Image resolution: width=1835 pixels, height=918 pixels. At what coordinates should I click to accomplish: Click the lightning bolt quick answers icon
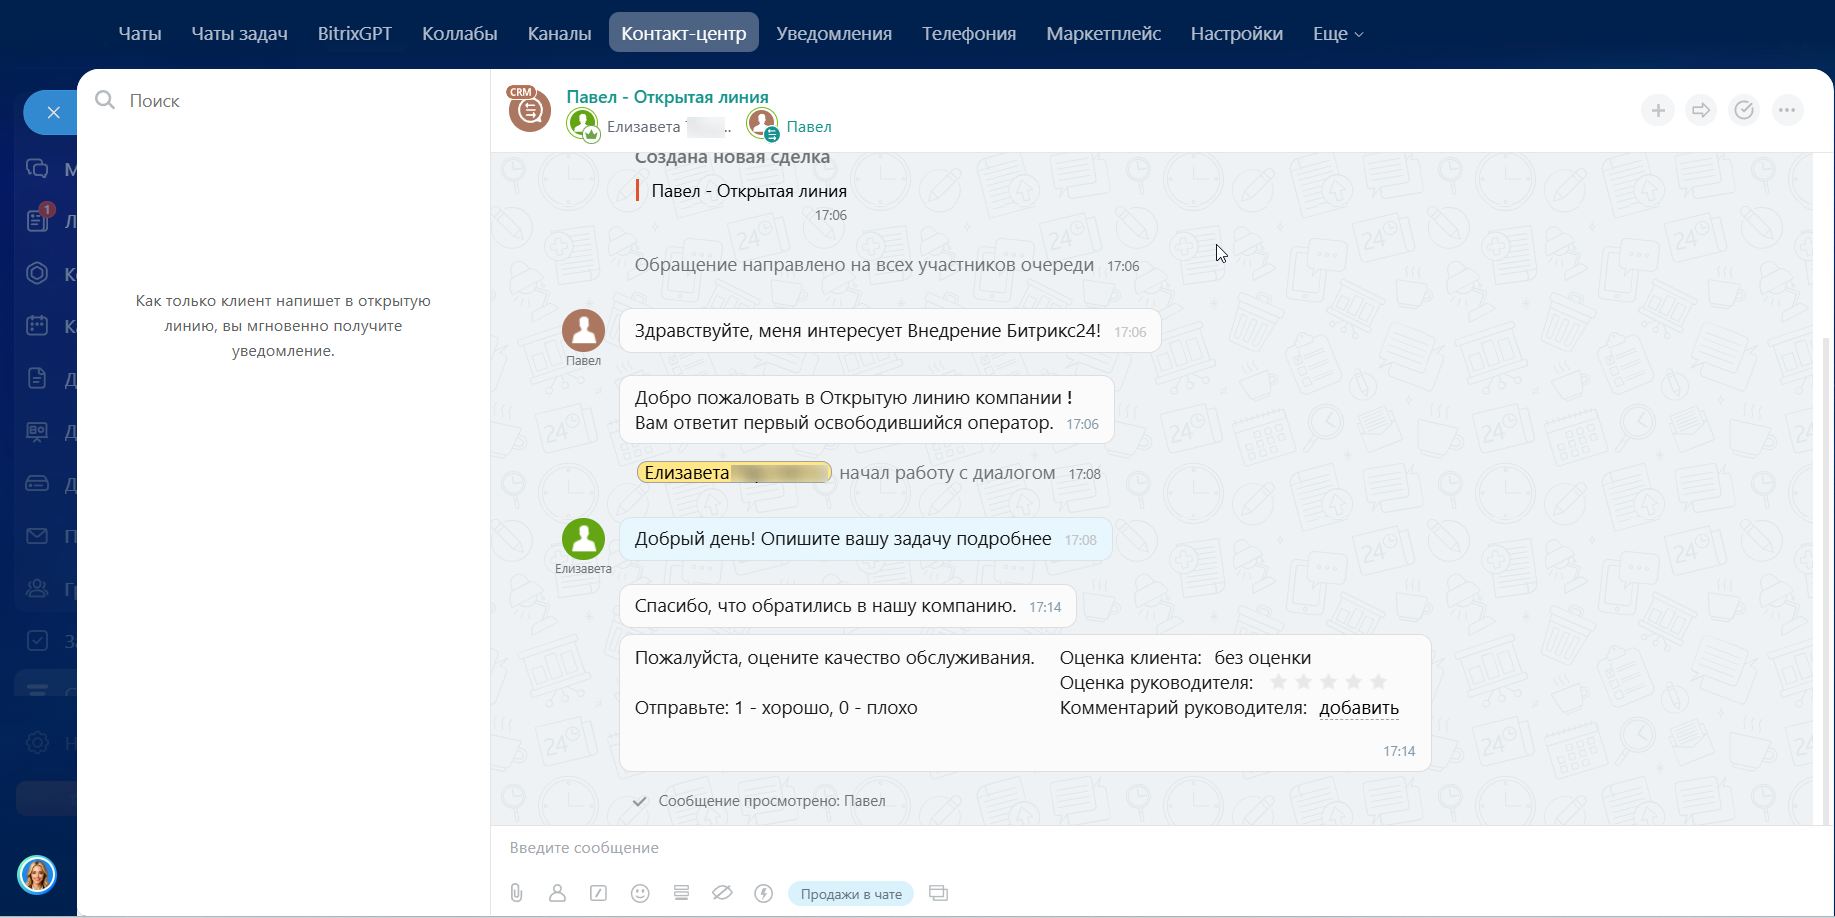click(763, 893)
